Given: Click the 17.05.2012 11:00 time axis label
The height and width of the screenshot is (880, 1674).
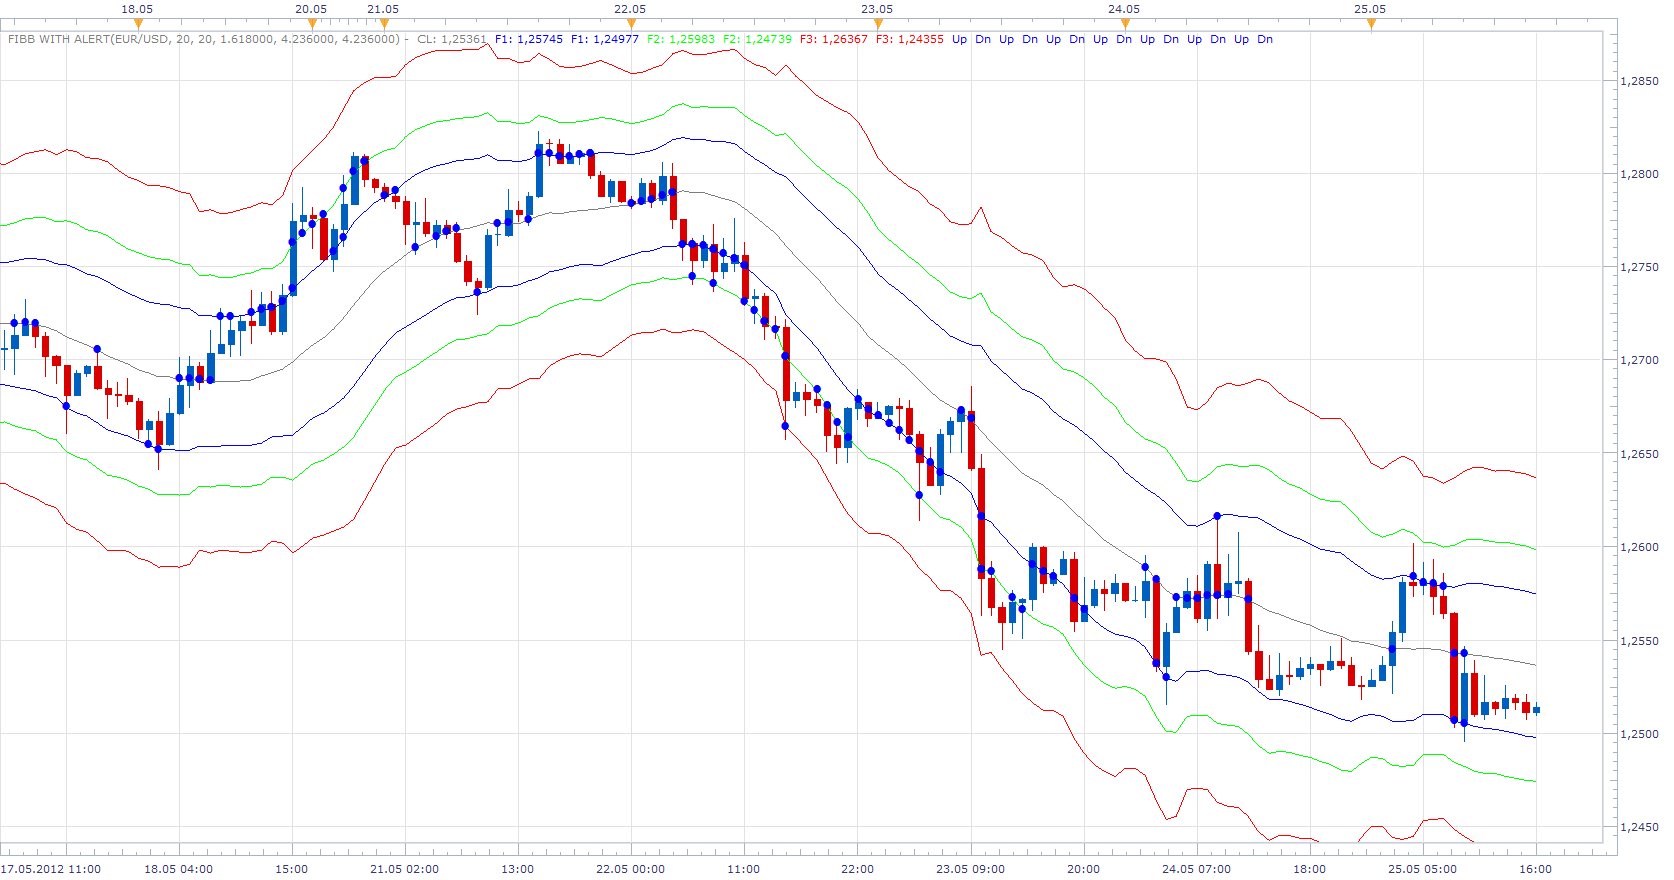Looking at the screenshot, I should click(x=51, y=869).
